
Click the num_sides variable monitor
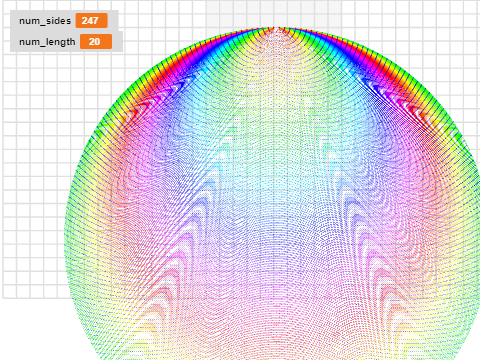[x=64, y=21]
